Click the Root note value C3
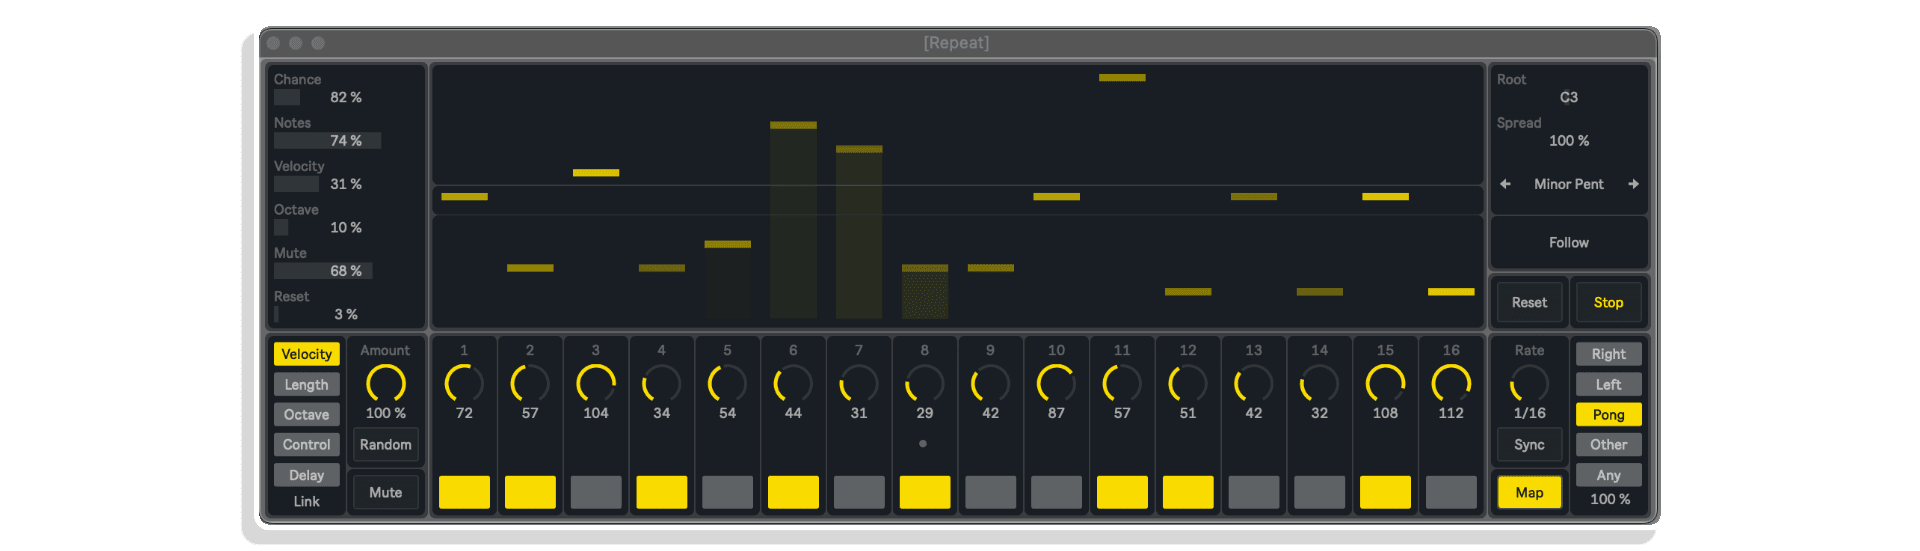The image size is (1920, 551). coord(1568,97)
